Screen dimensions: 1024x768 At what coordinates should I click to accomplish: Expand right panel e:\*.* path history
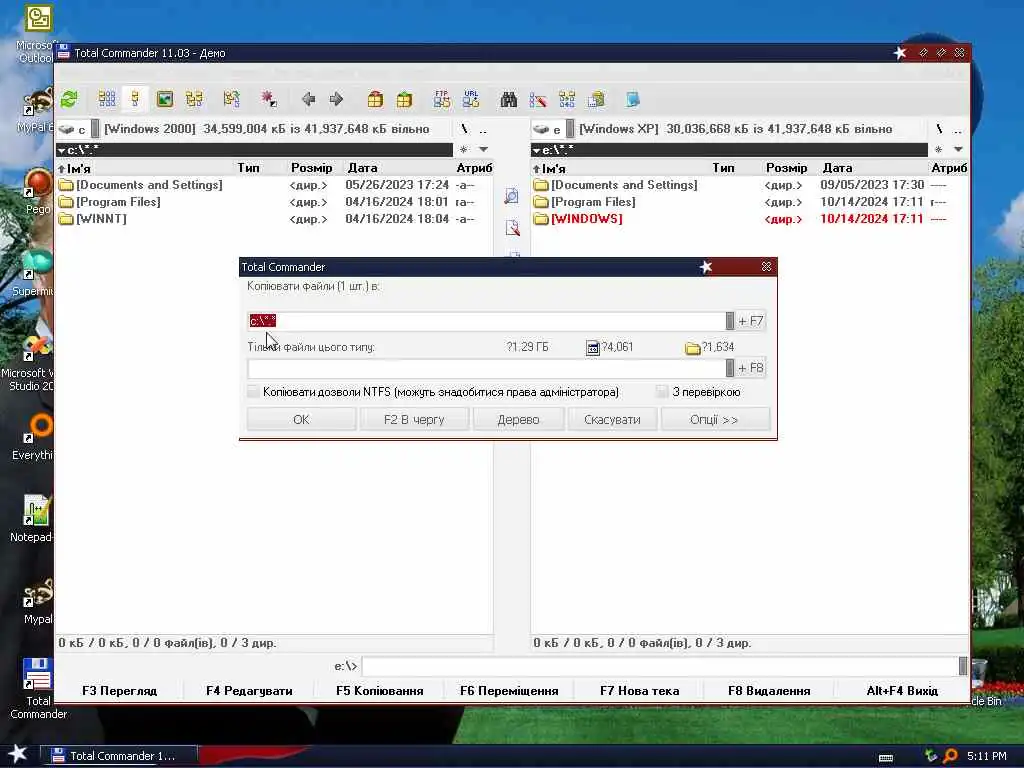[x=537, y=151]
